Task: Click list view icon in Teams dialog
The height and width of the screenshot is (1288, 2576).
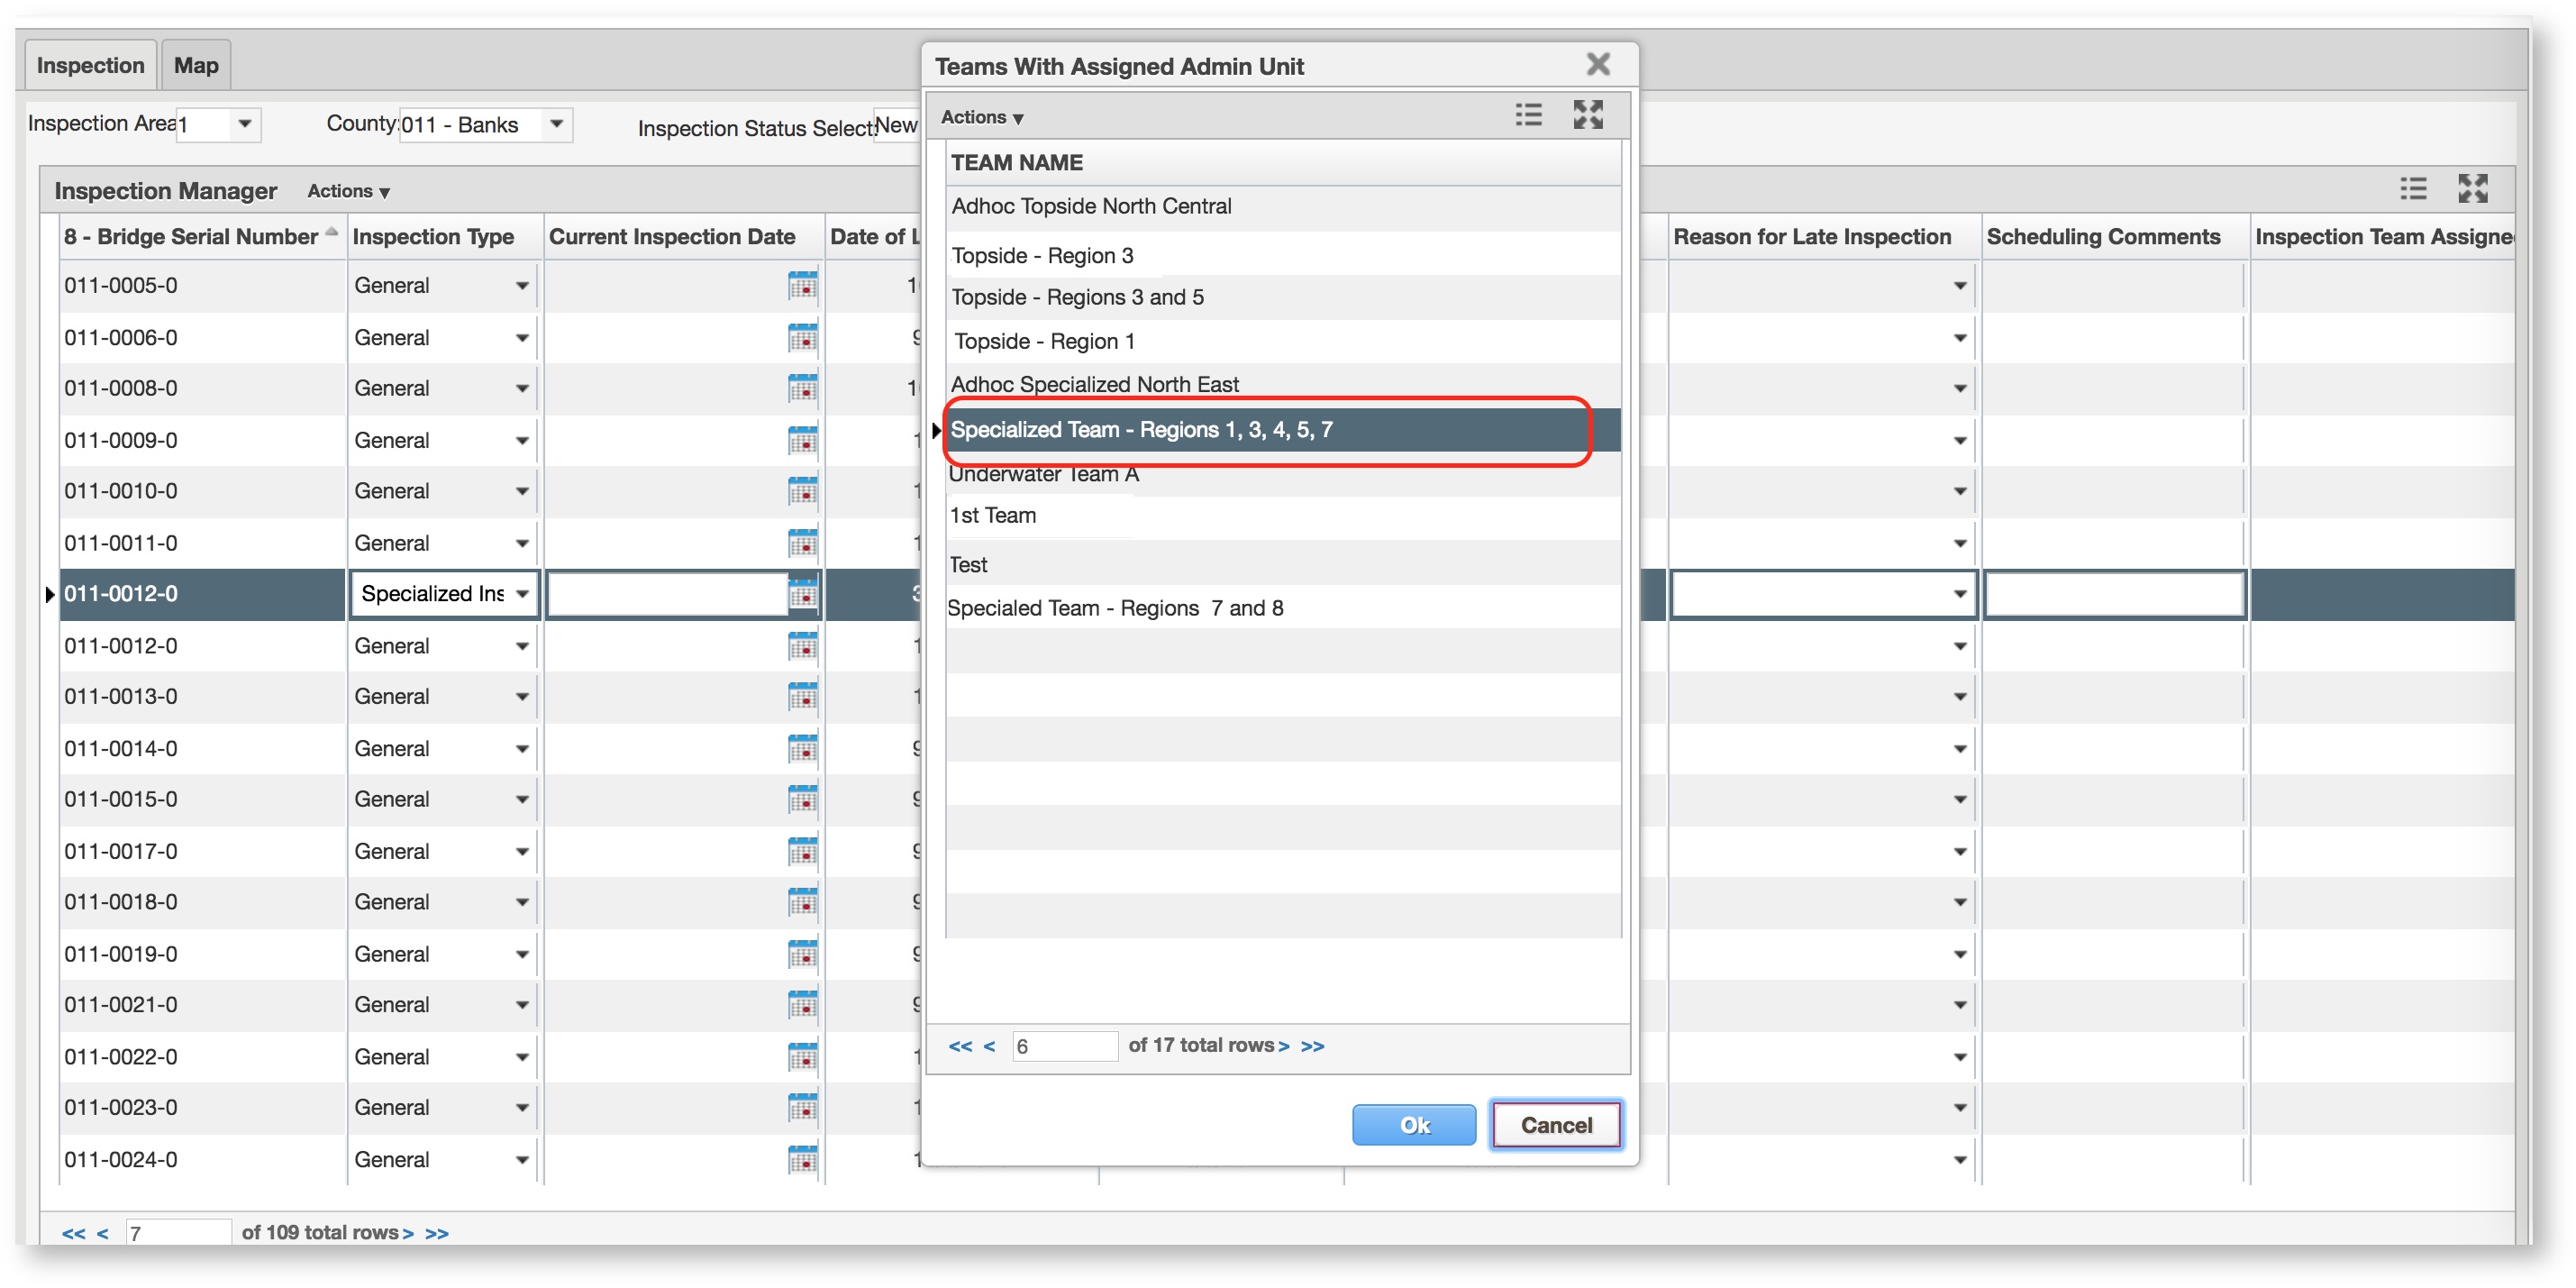Action: coord(1527,115)
